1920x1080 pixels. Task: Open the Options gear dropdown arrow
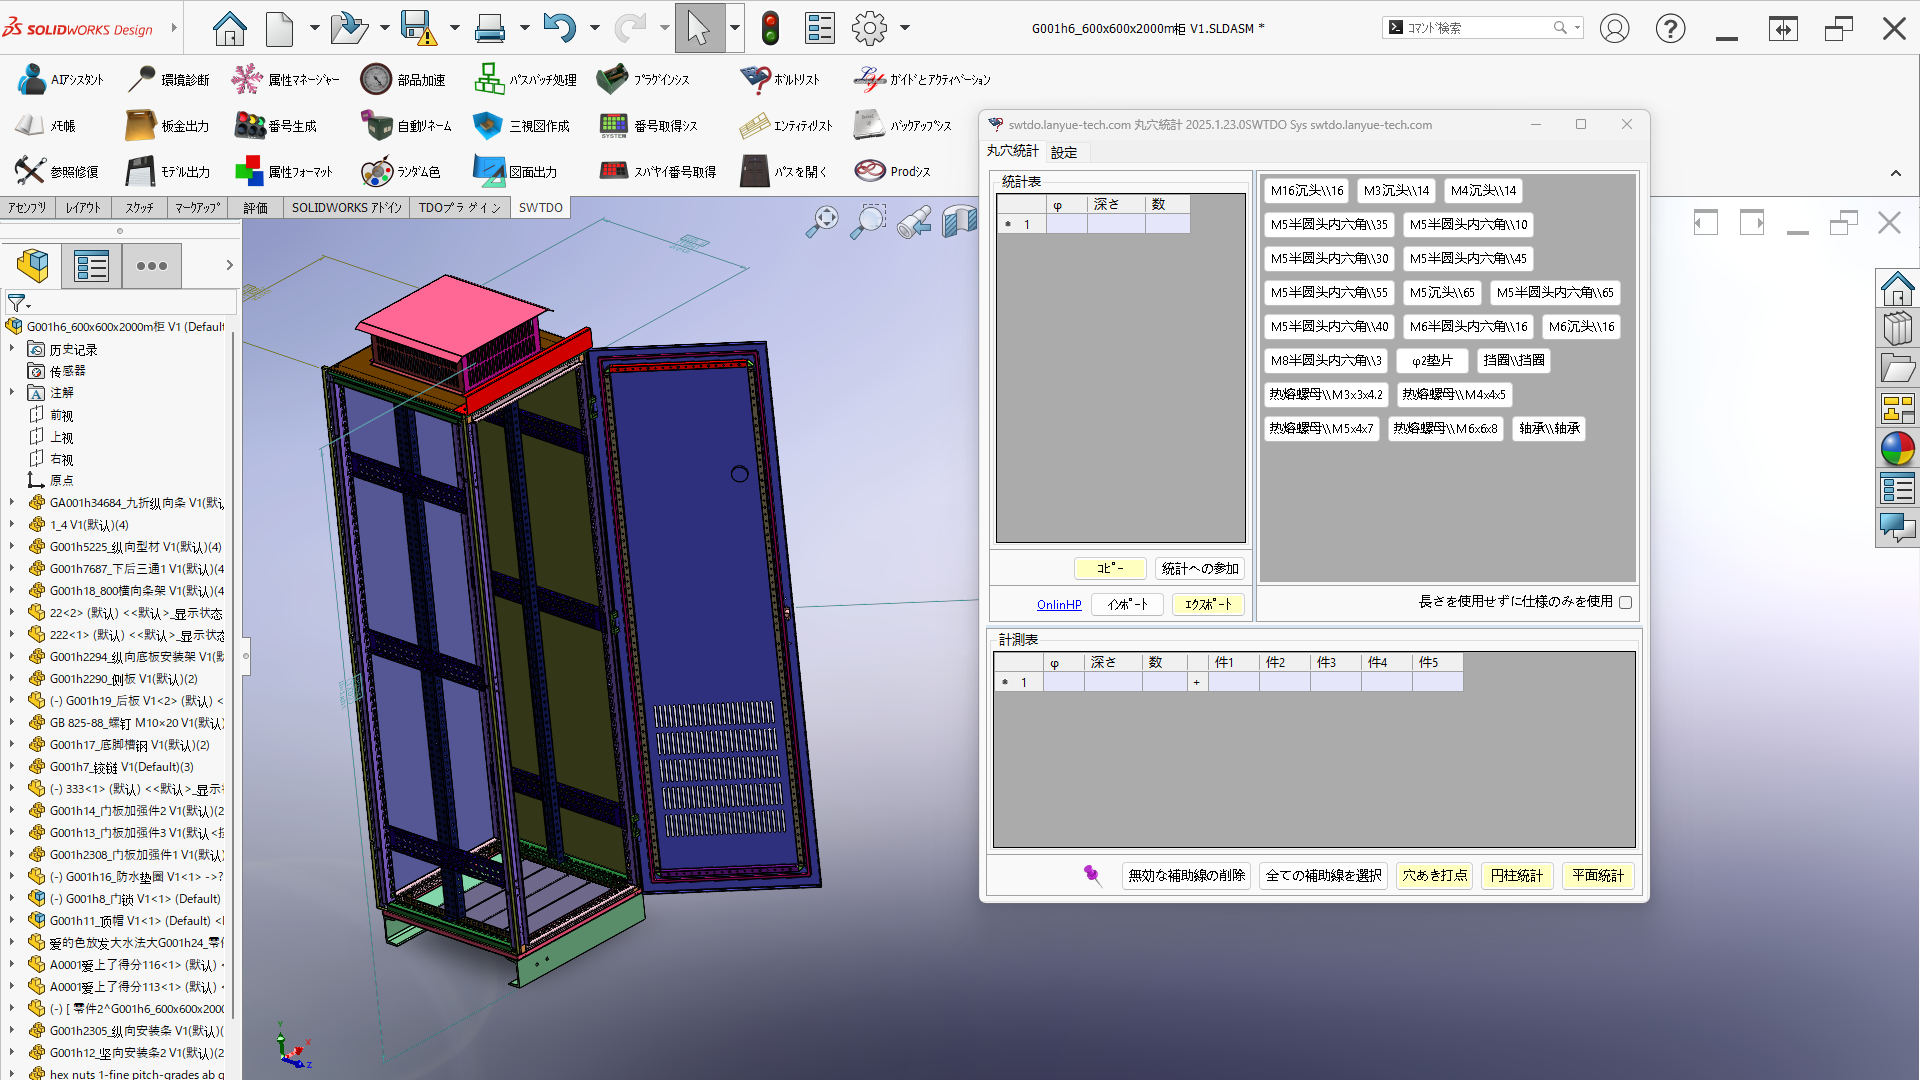point(905,28)
